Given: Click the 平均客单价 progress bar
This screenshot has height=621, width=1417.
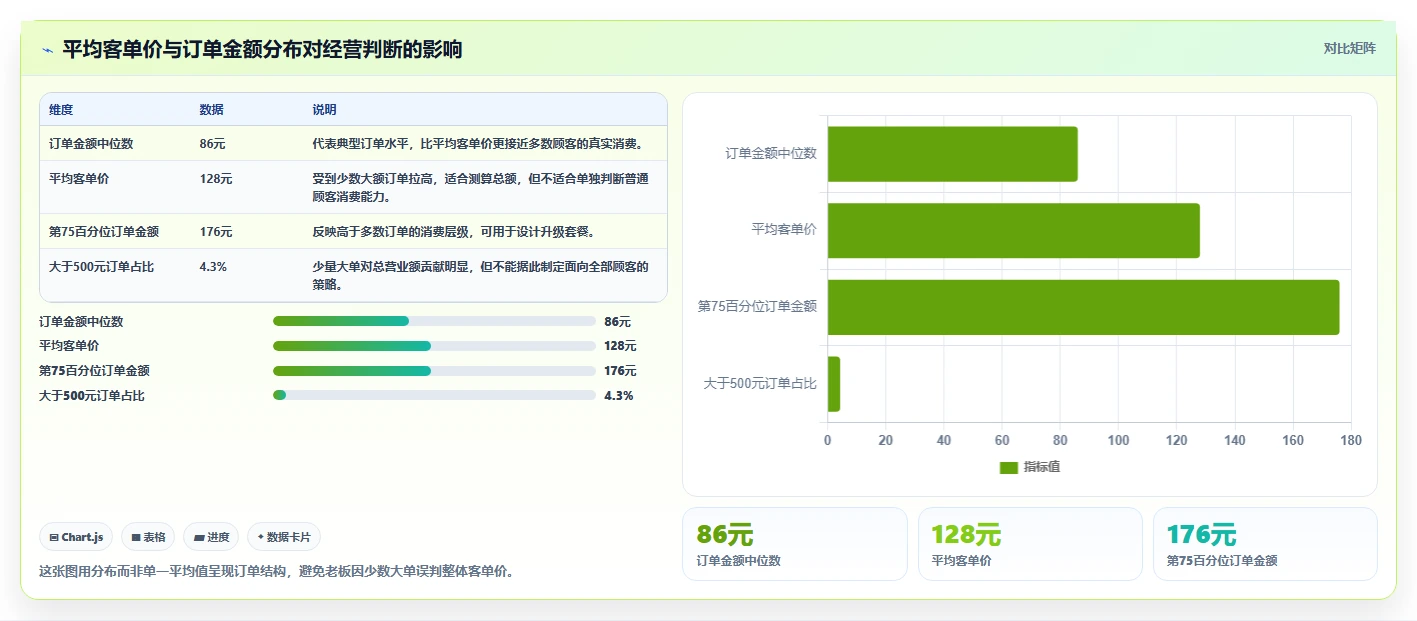Looking at the screenshot, I should pyautogui.click(x=434, y=346).
